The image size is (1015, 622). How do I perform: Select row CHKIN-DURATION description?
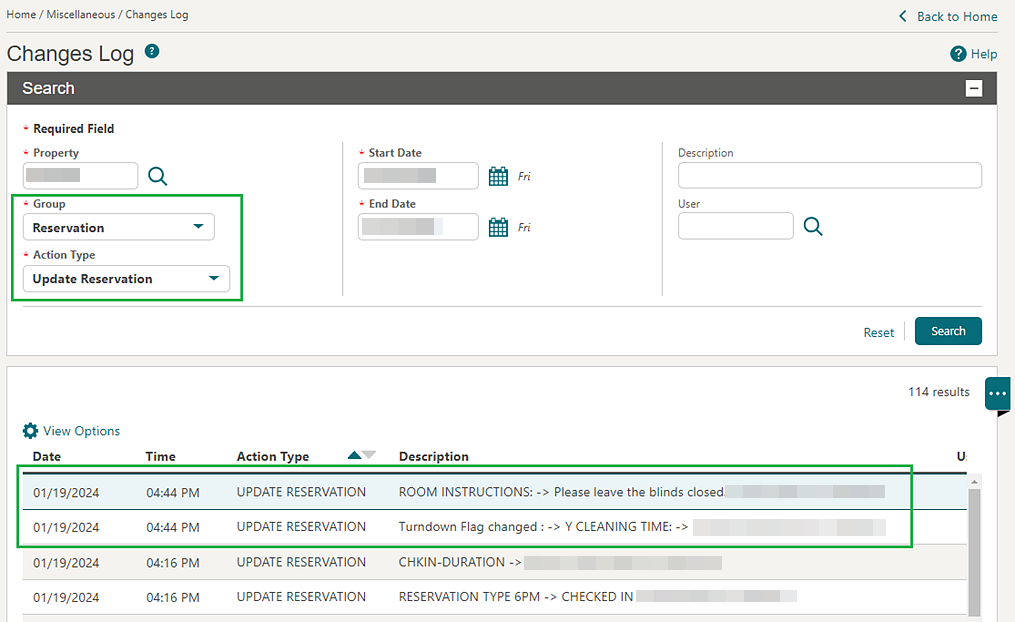tap(495, 562)
